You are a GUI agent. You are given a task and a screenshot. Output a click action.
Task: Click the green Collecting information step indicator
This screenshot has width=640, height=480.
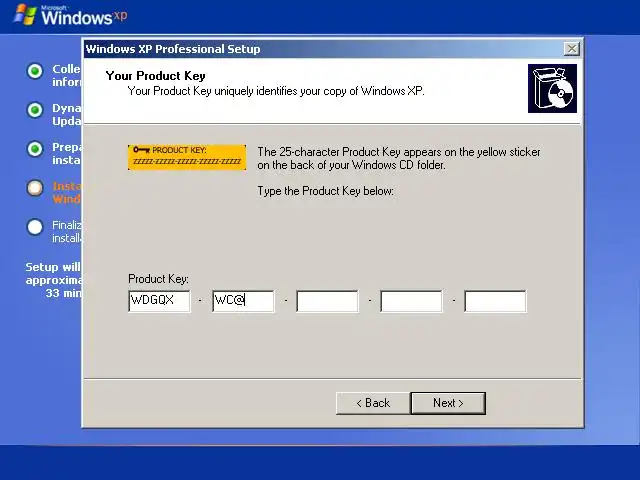click(x=35, y=71)
